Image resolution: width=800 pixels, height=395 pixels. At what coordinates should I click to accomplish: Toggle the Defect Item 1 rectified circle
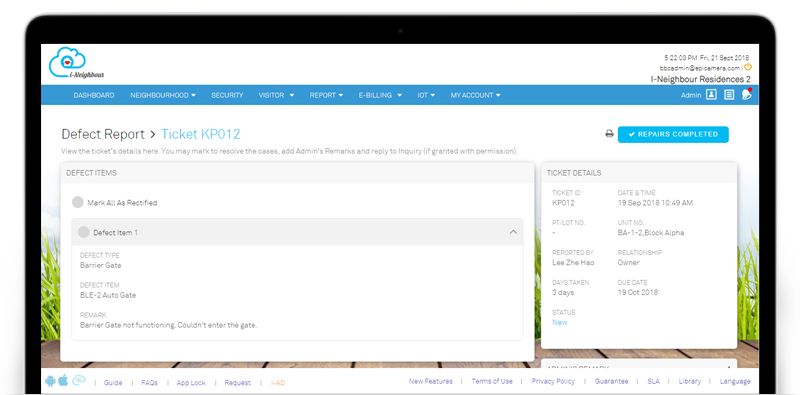tap(84, 232)
